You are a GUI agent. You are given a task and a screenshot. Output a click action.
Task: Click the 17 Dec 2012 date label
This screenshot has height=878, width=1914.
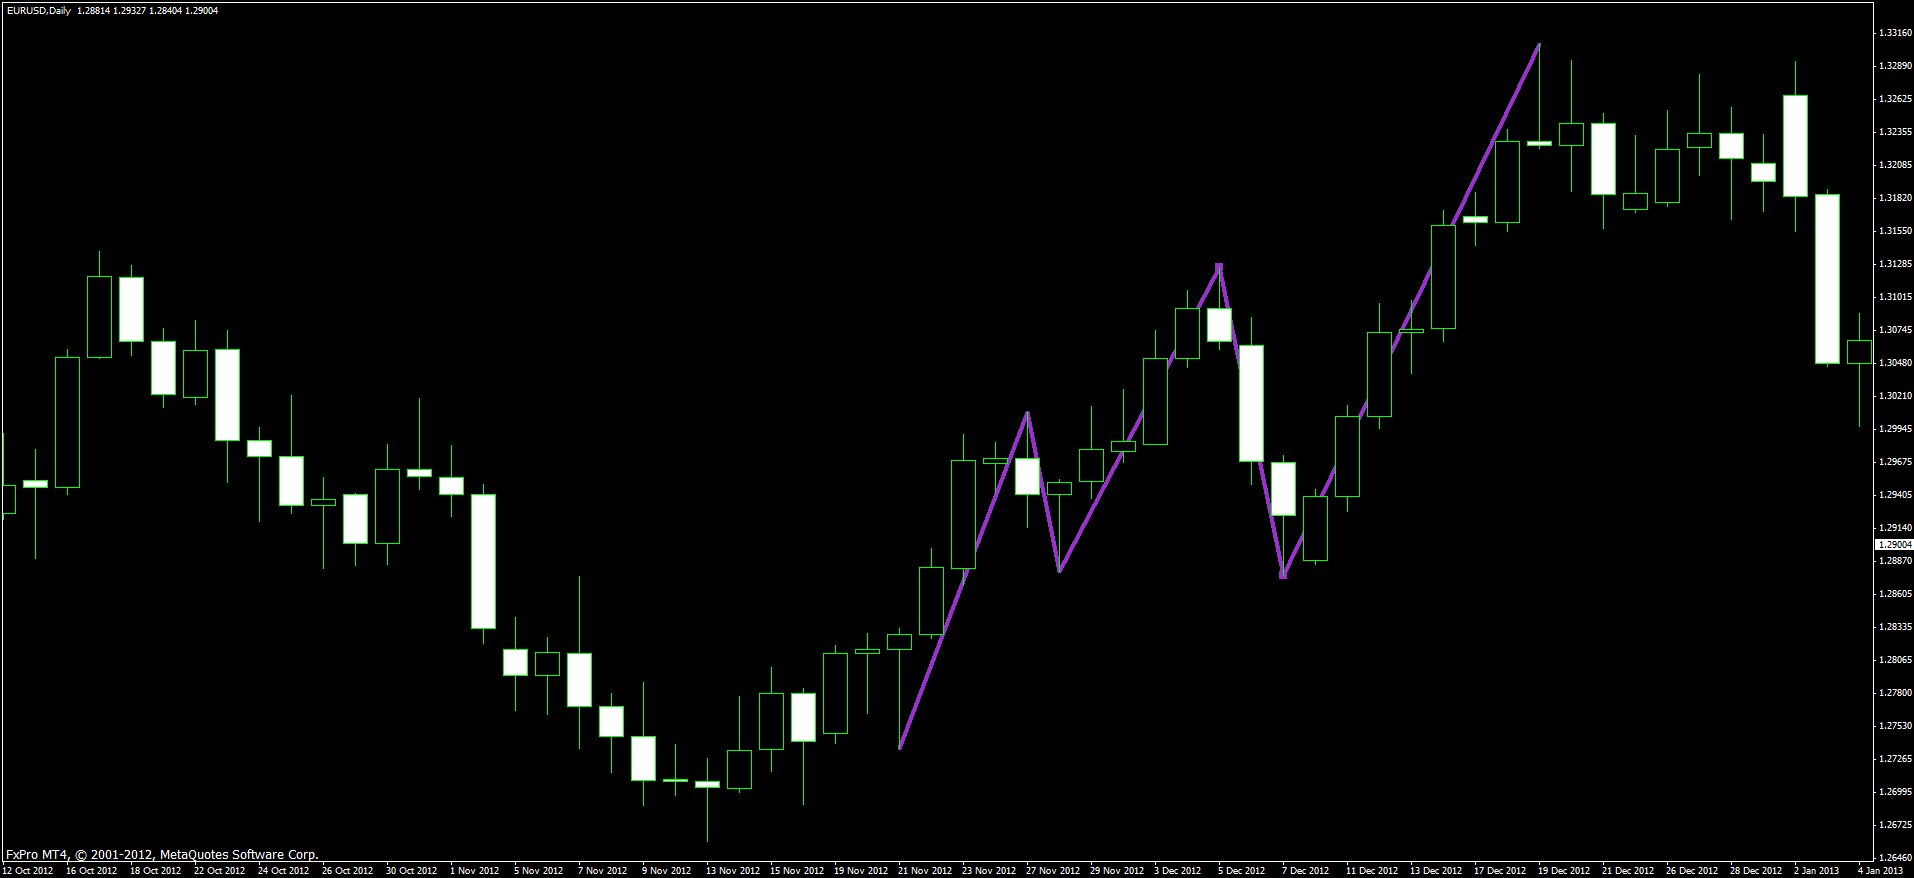pos(1500,871)
